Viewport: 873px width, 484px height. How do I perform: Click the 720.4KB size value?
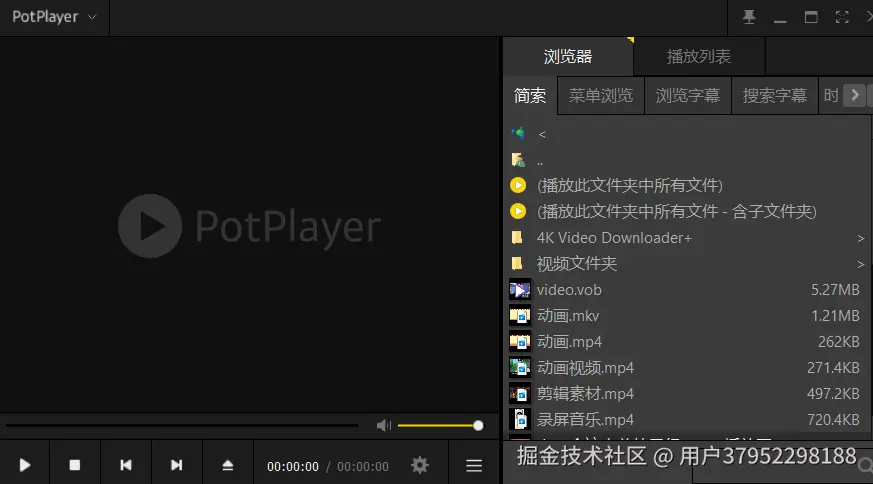833,419
